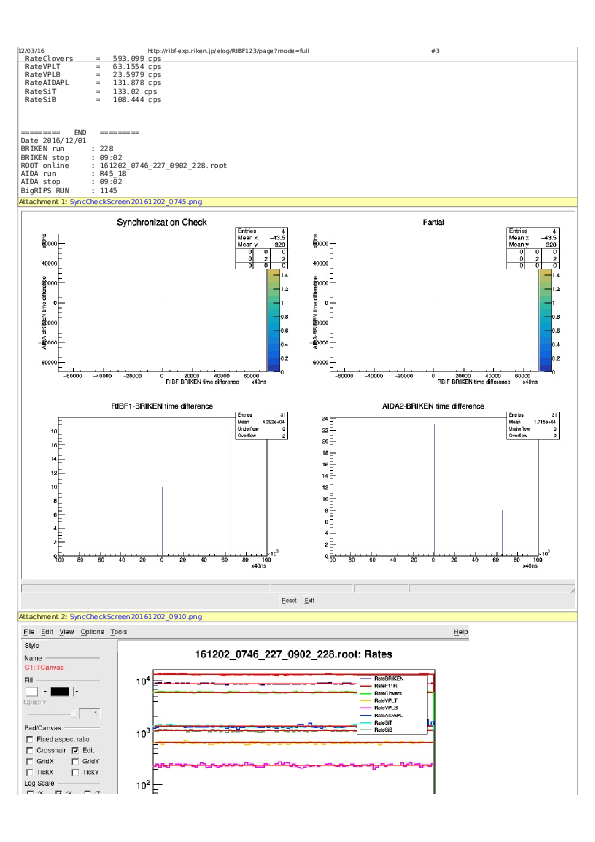
Task: Click the 'RateAIDAPL = 131.878 cps' line
Action: pos(92,83)
